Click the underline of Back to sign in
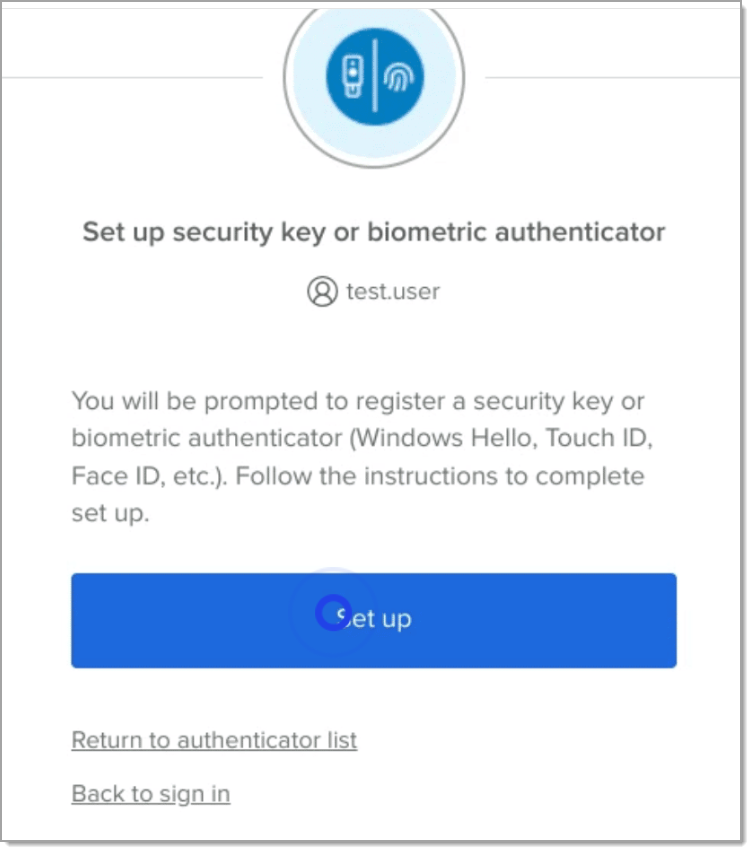Screen dimensions: 752x852 tap(150, 805)
